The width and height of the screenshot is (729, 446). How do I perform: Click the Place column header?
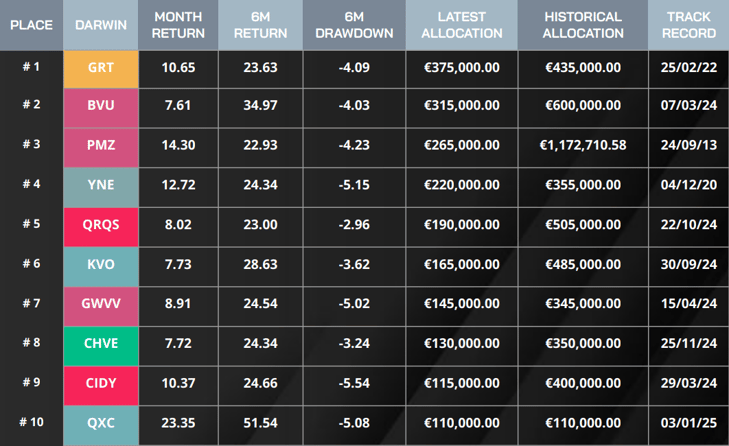[x=31, y=25]
